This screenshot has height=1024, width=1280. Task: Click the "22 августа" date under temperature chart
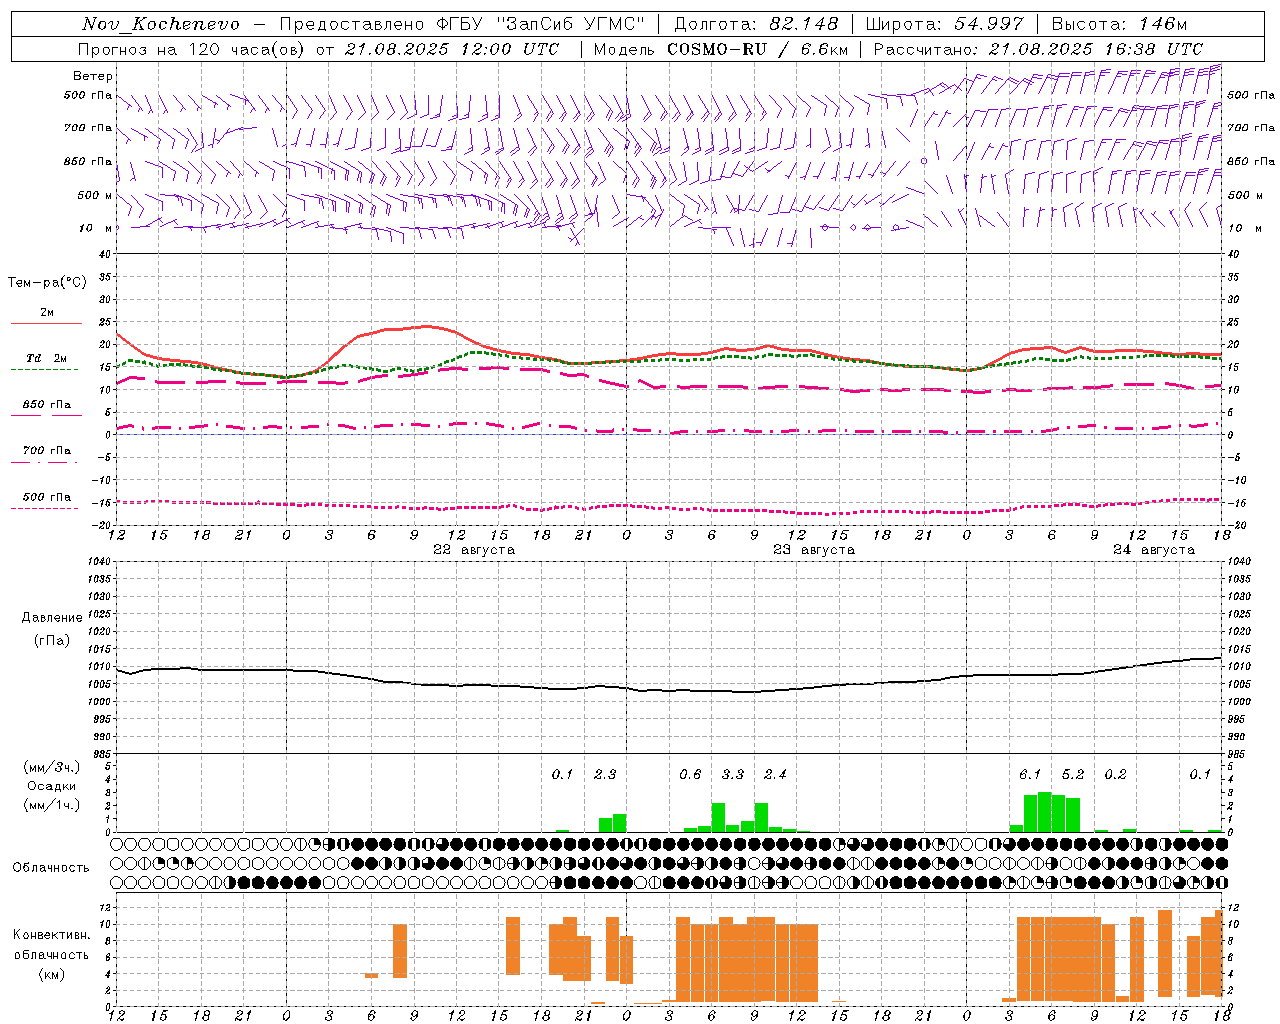(x=474, y=550)
